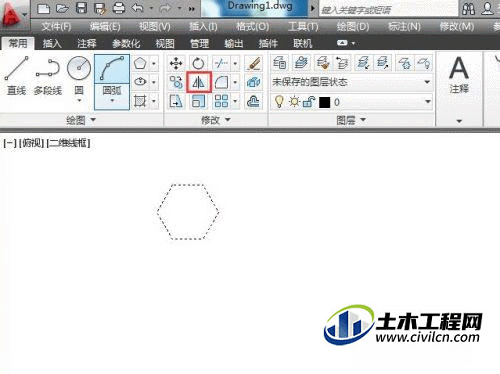Screen dimensions: 500x374
Task: Activate the Explode tool
Action: coord(254,82)
